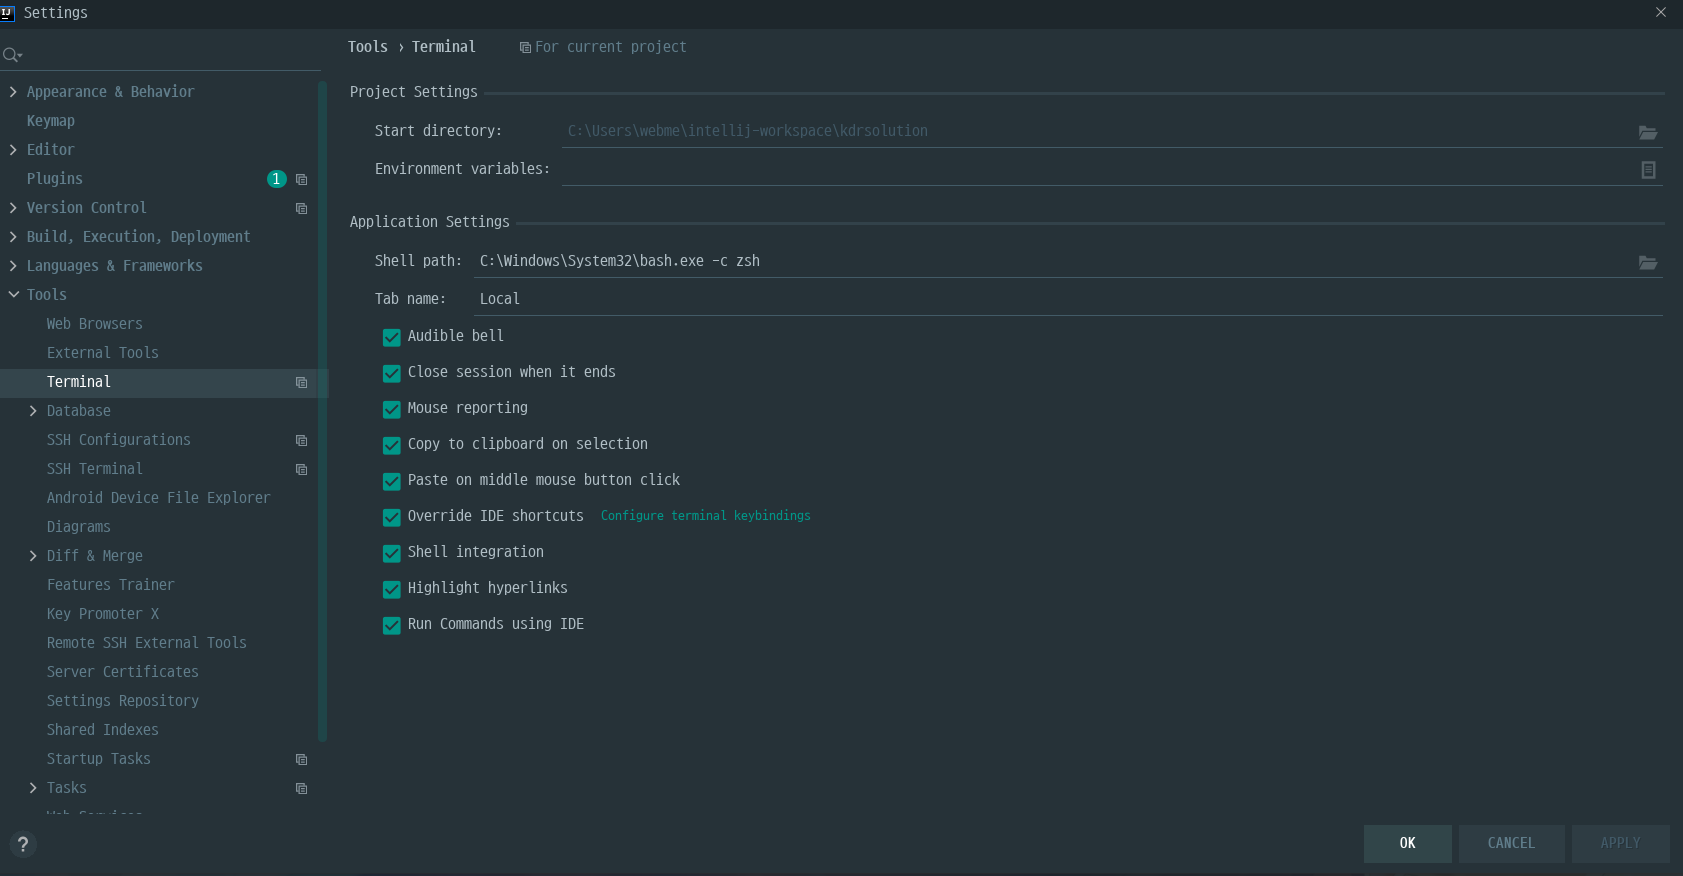Click the project-level icon beside Version Control

pyautogui.click(x=301, y=209)
